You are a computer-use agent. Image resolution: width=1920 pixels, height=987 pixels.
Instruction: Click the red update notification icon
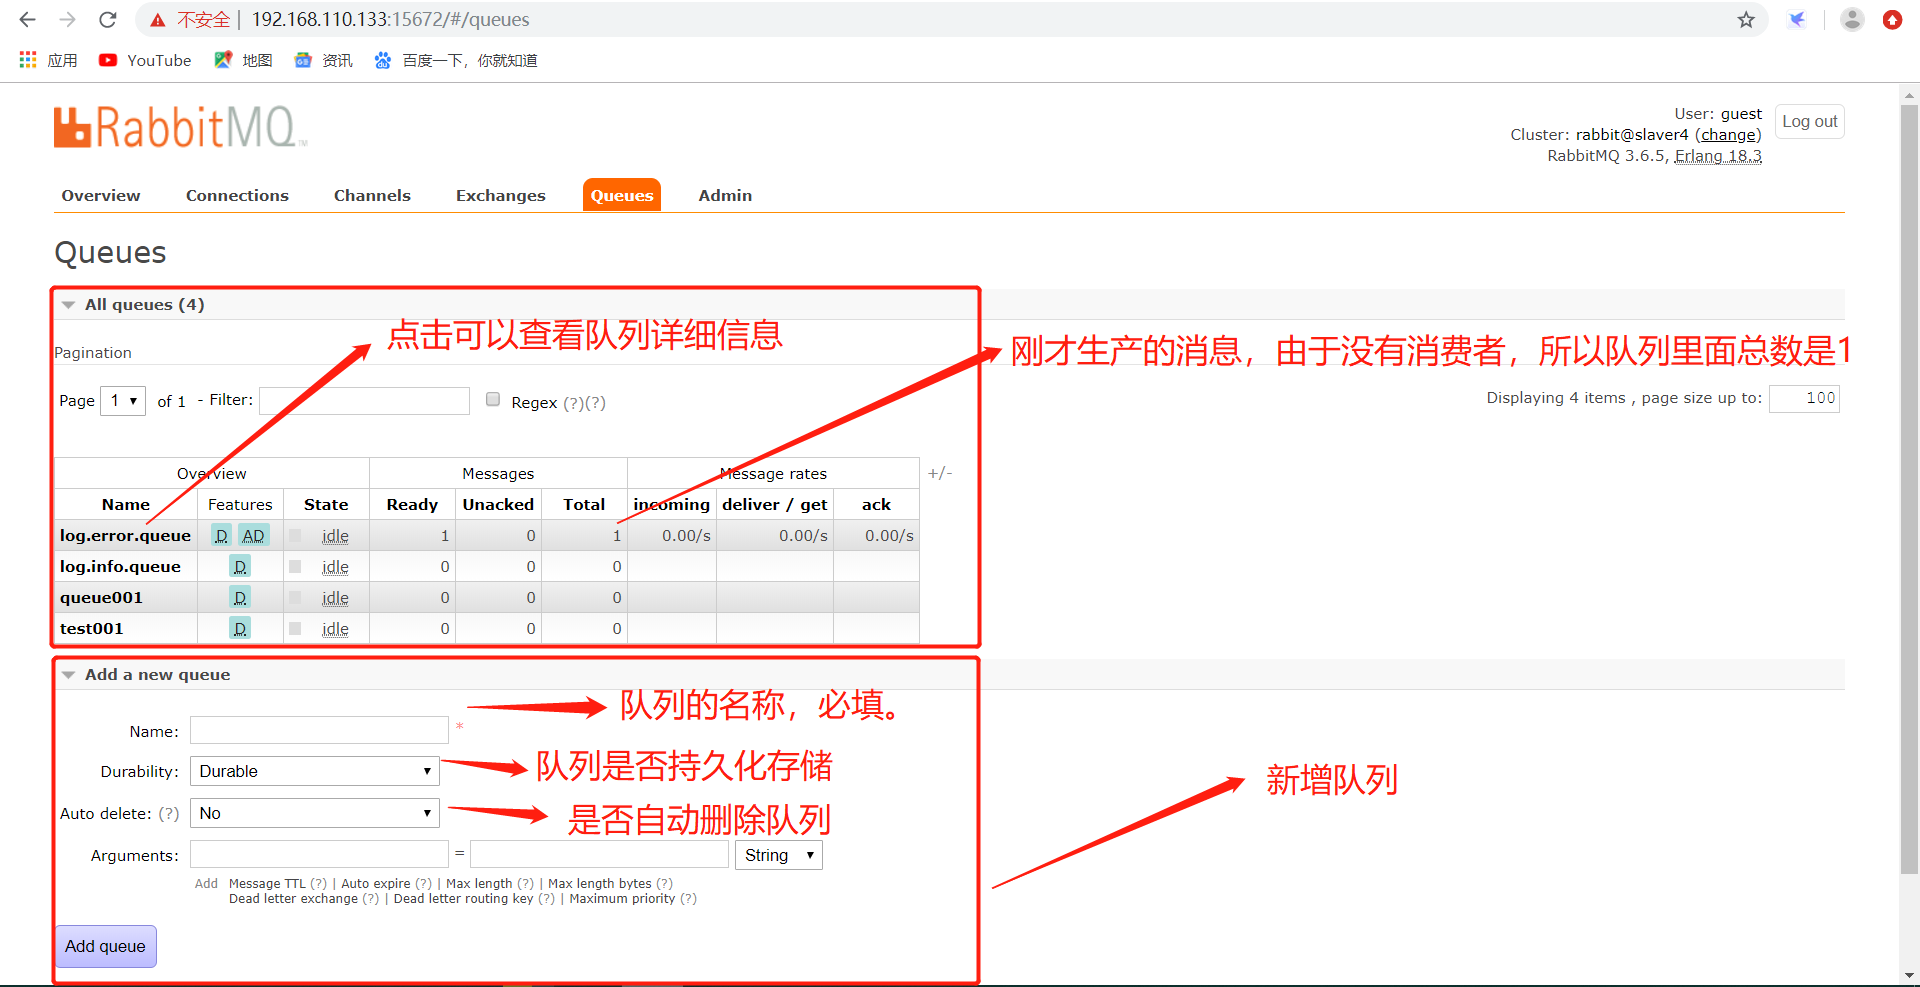click(x=1892, y=20)
